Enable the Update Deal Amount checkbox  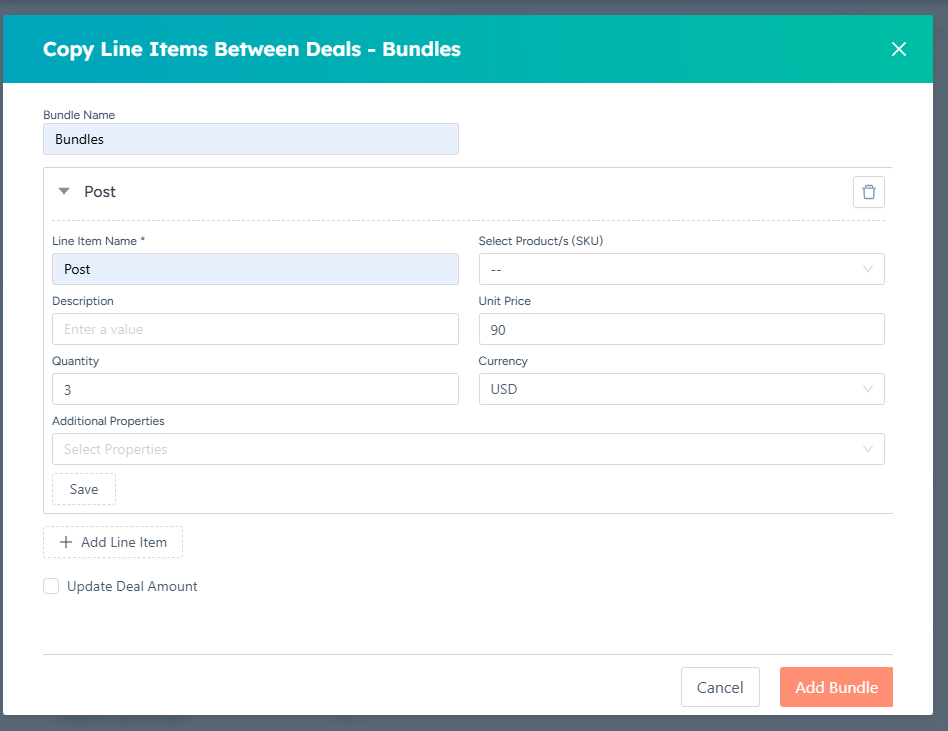click(51, 586)
